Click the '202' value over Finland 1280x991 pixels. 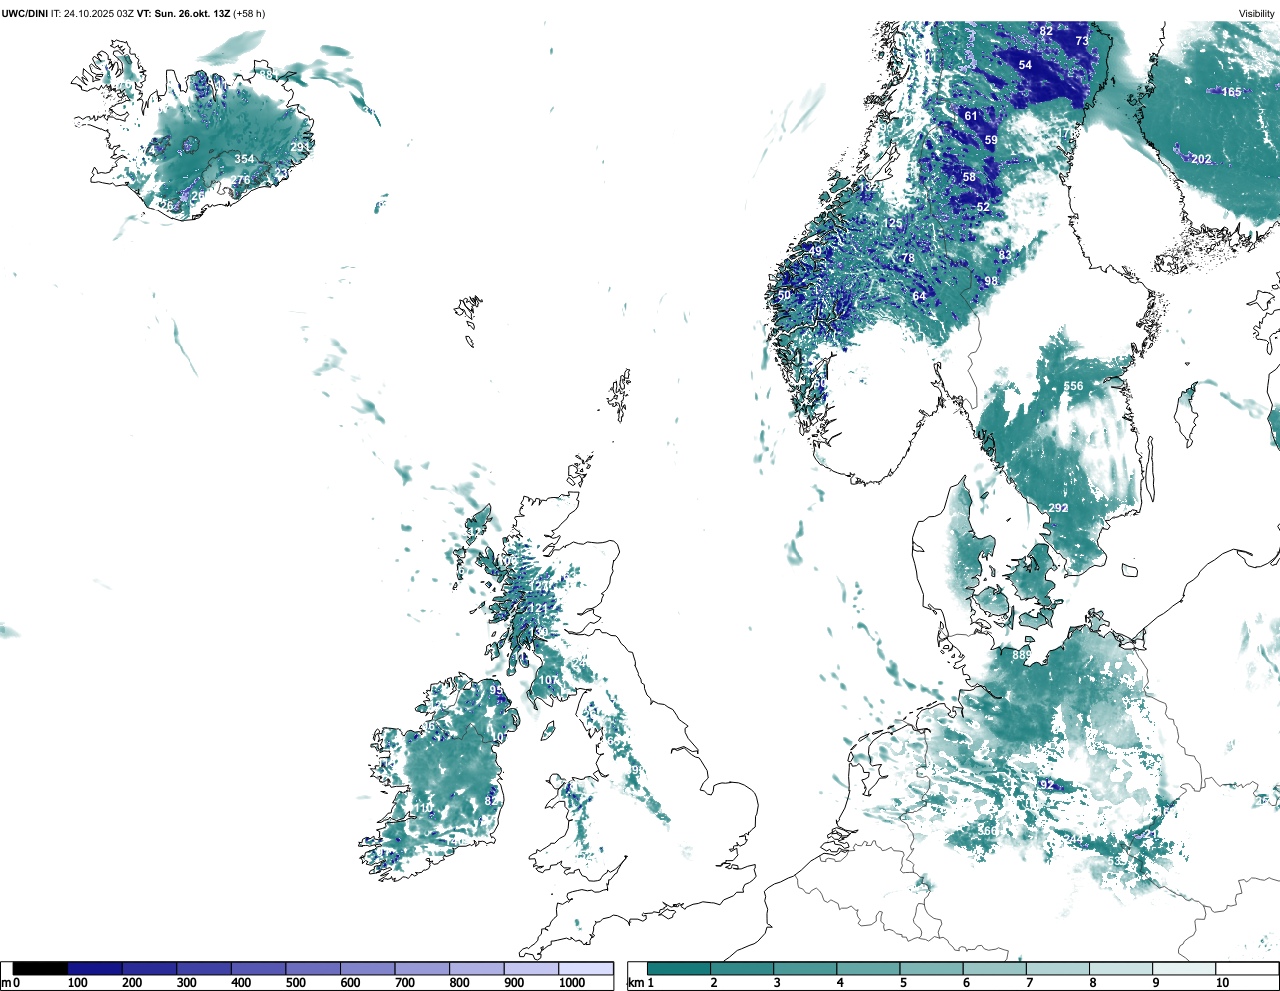coord(1201,159)
